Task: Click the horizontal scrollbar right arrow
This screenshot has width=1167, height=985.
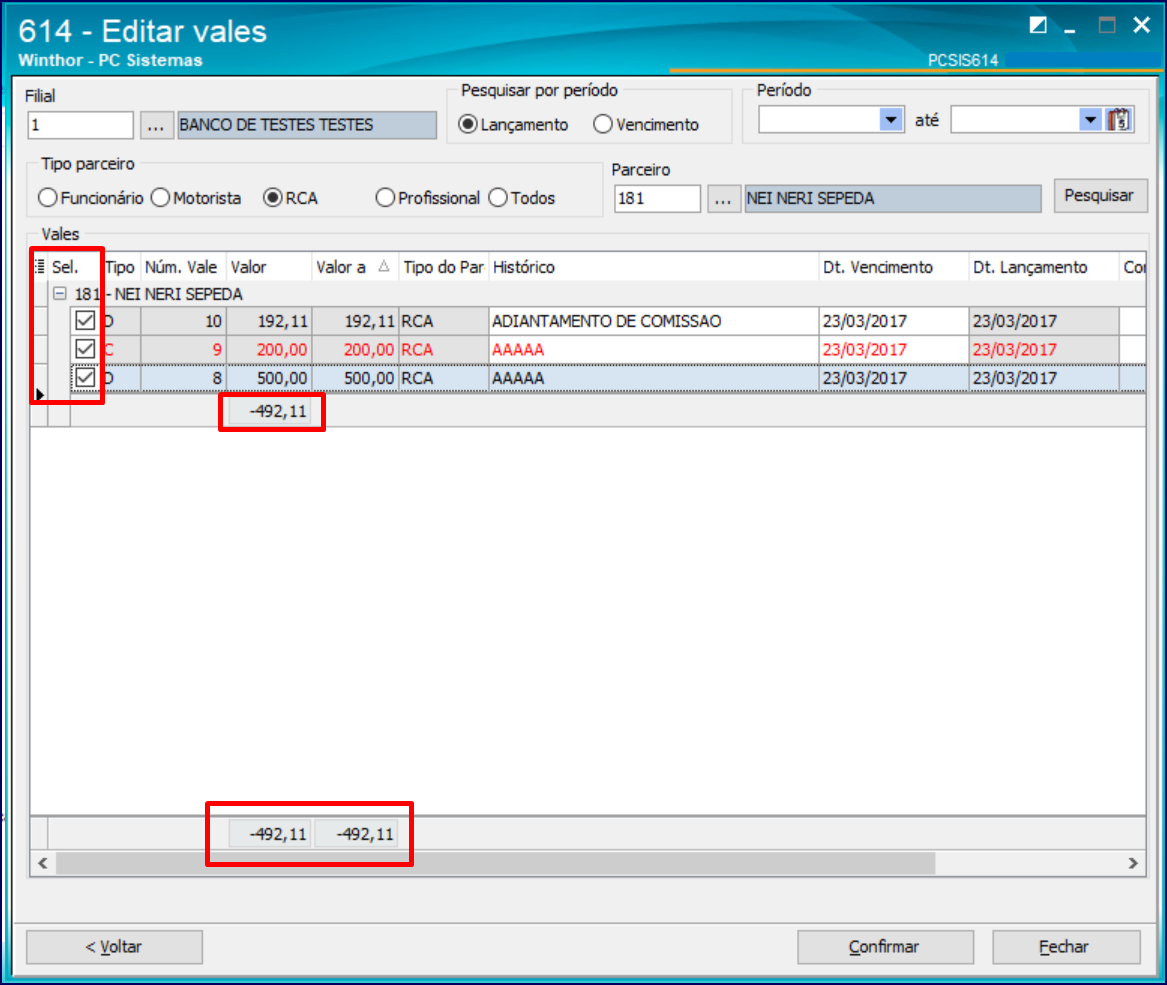Action: coord(1133,864)
